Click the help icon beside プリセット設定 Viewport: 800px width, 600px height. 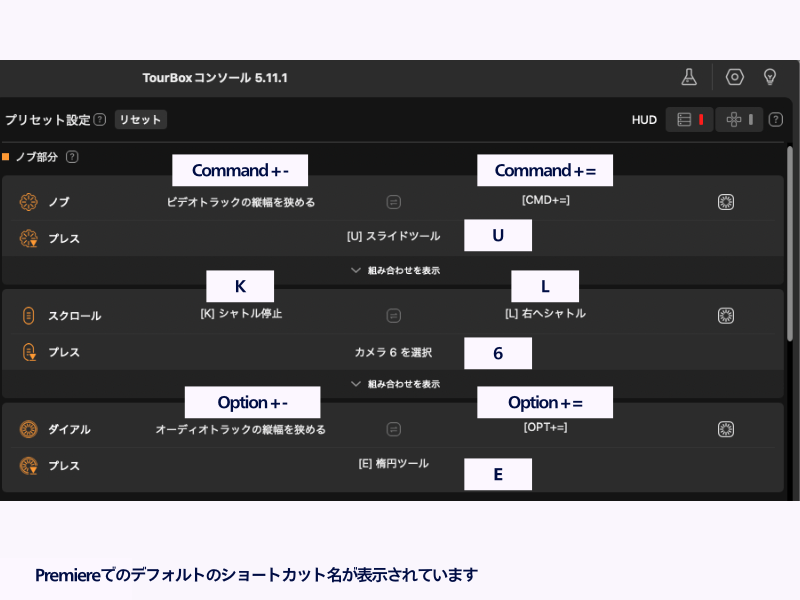coord(100,120)
